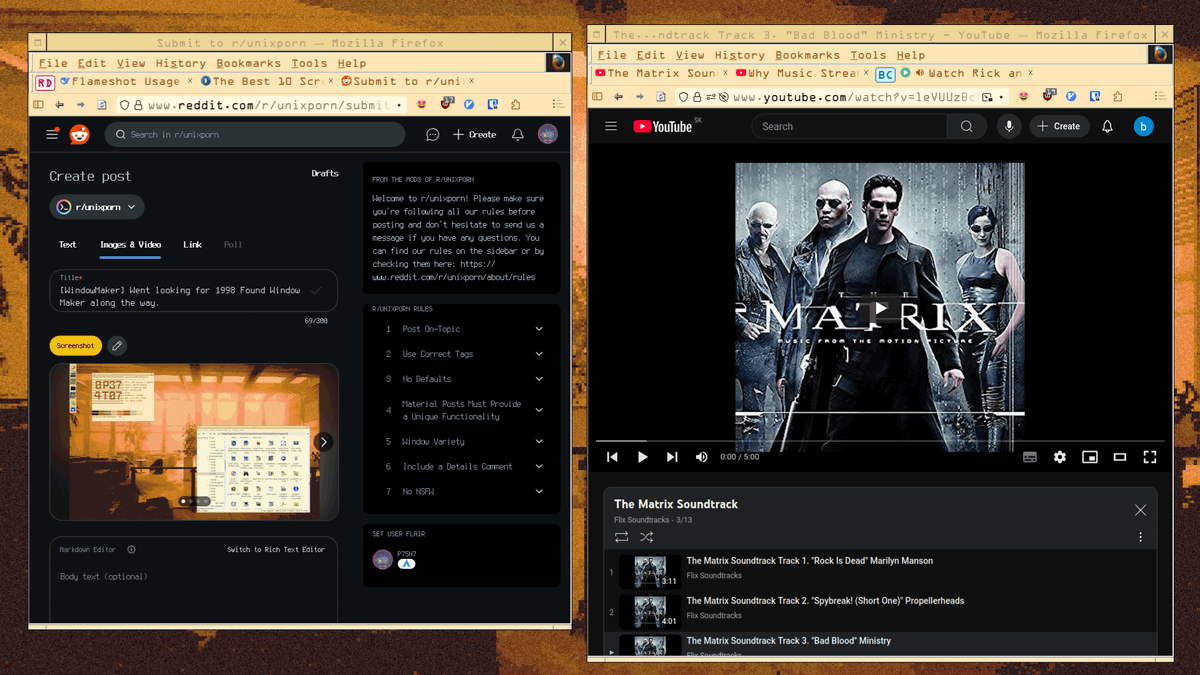Open the r/unixporn community selector dropdown

(x=97, y=207)
